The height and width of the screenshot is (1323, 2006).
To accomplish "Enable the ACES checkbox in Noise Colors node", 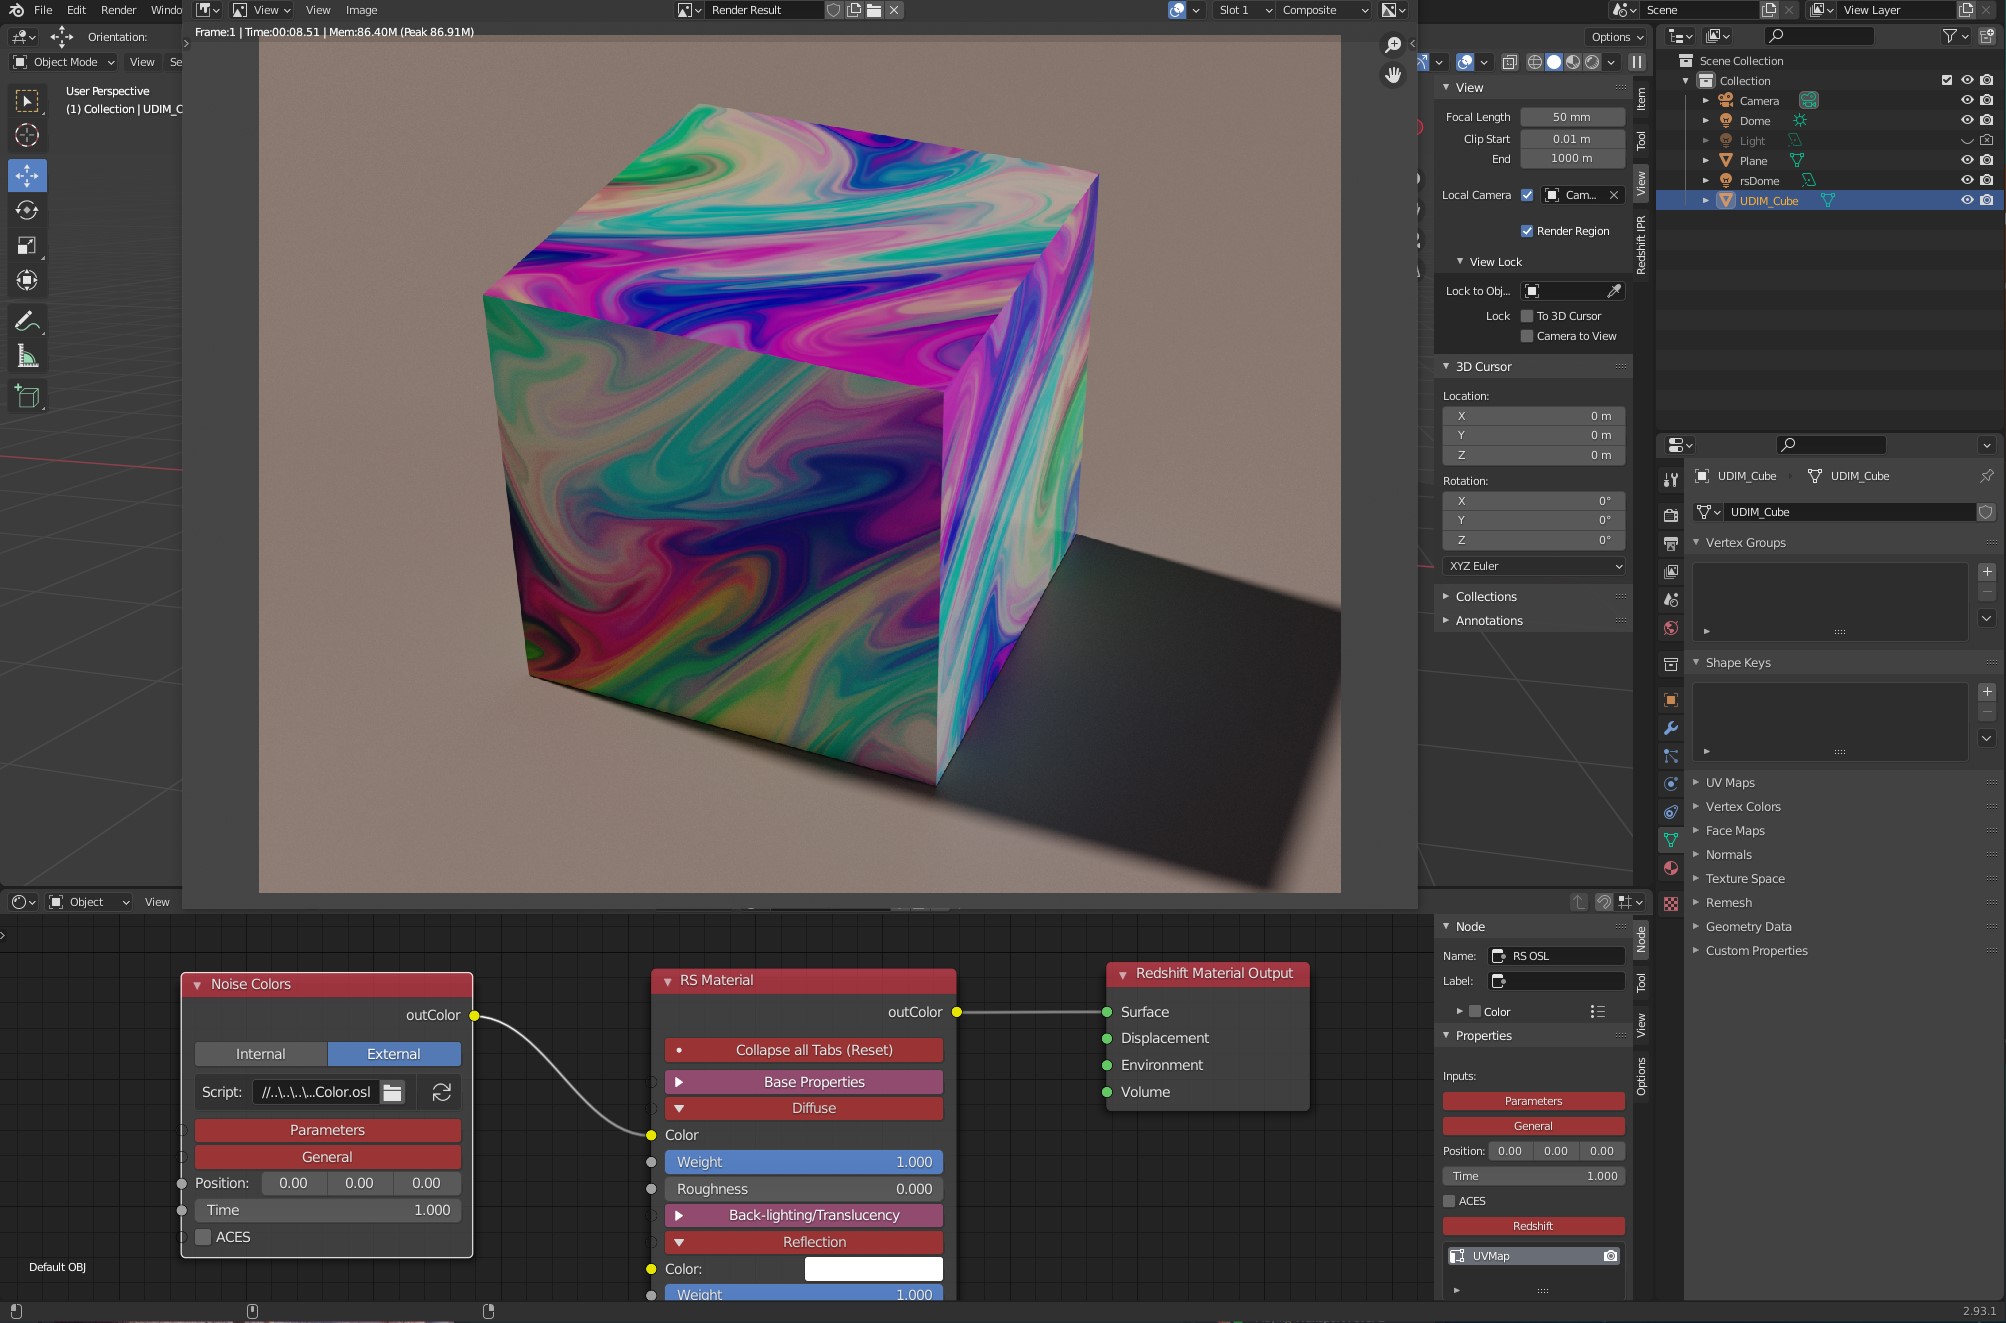I will point(204,1237).
